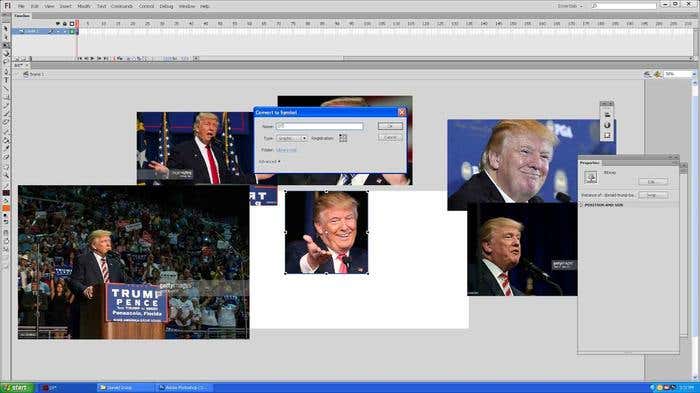The height and width of the screenshot is (393, 700).
Task: Click Cancel in Convert to Symbol dialog
Action: [x=390, y=138]
